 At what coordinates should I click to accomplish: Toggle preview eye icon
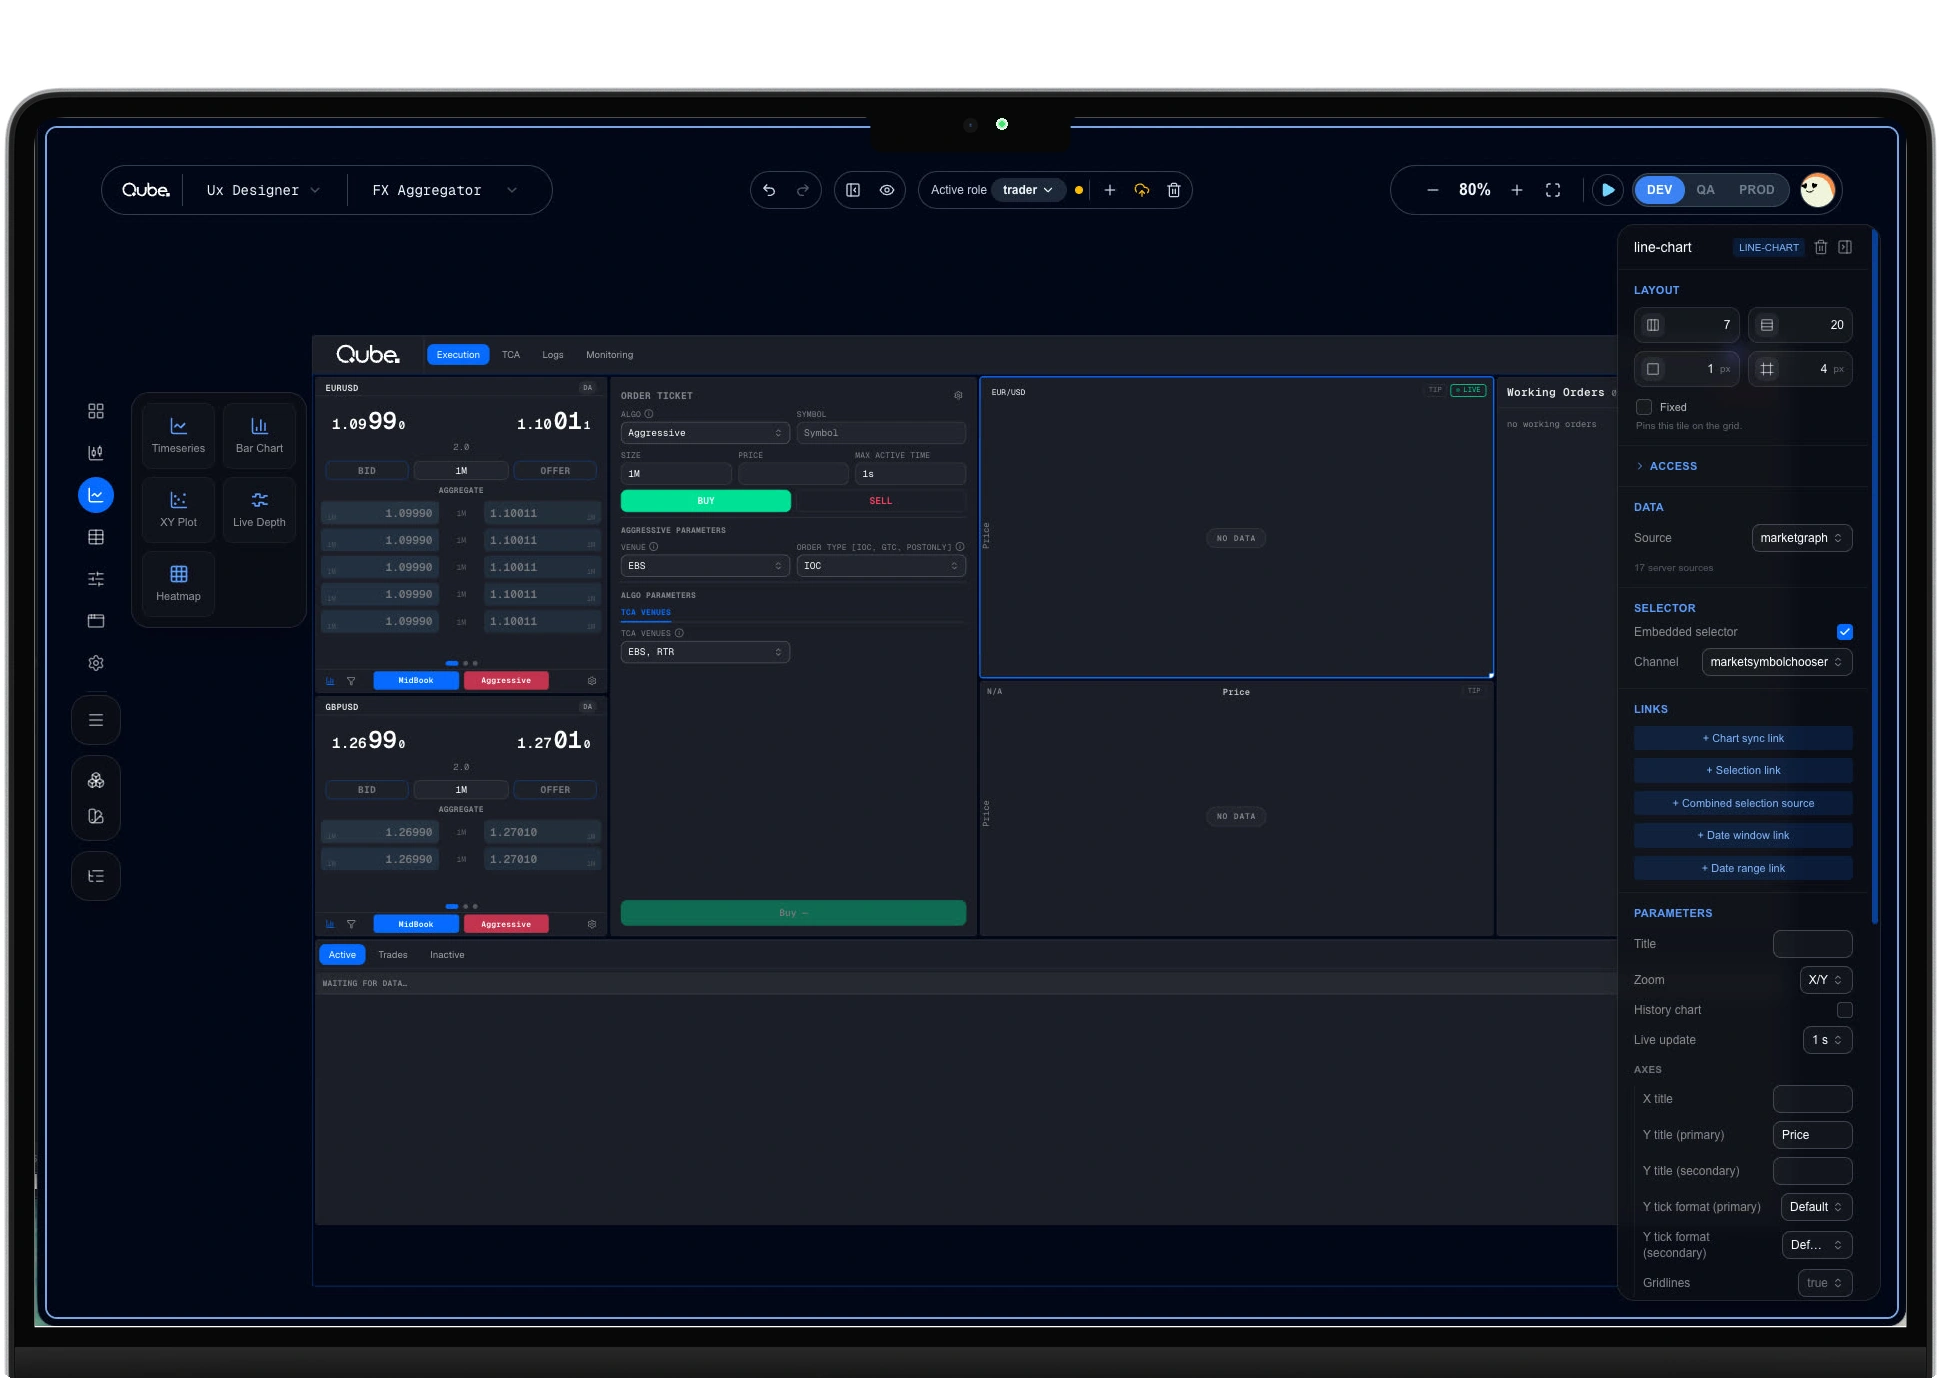[x=887, y=190]
